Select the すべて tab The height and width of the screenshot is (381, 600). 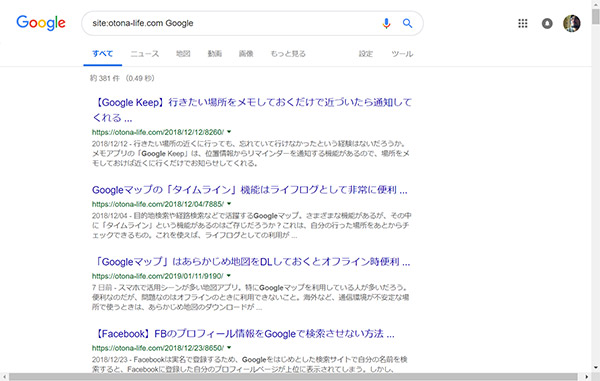click(103, 54)
